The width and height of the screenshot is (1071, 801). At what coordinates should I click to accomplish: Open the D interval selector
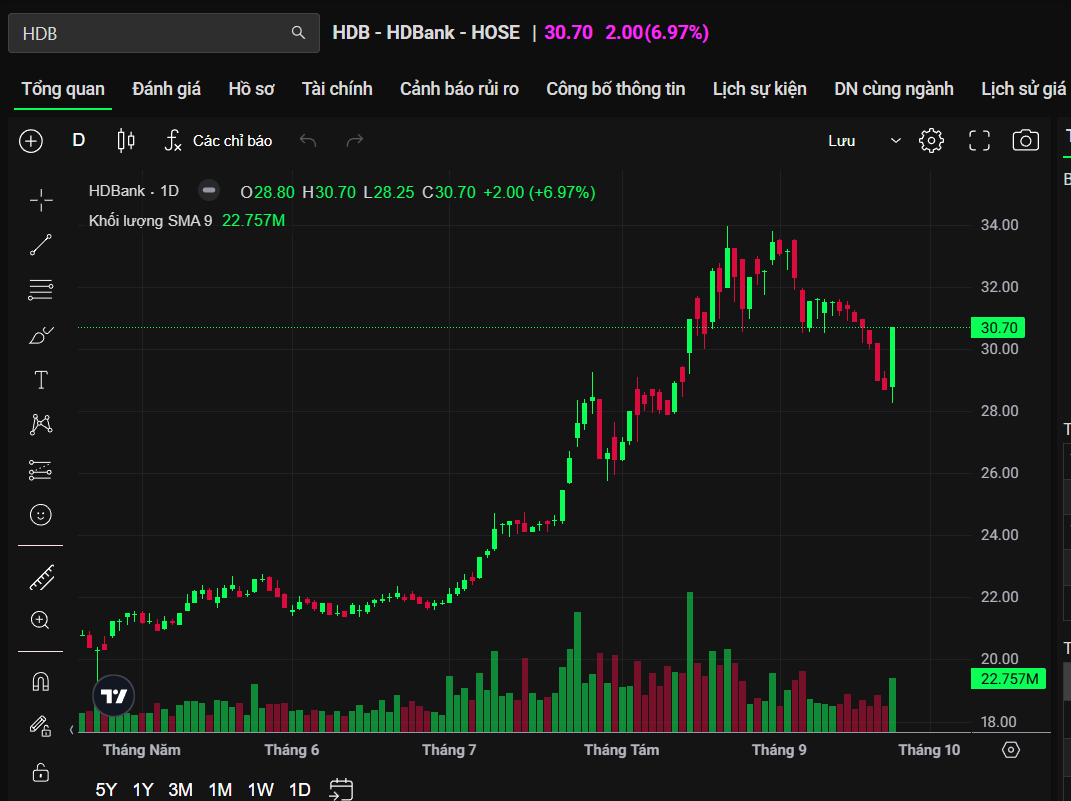[x=79, y=141]
